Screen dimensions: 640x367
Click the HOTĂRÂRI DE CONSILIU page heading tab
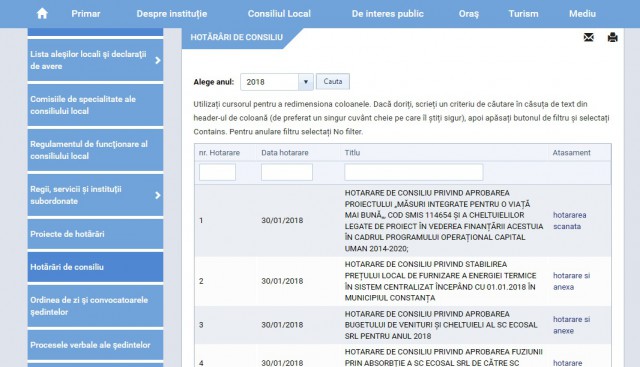click(236, 38)
